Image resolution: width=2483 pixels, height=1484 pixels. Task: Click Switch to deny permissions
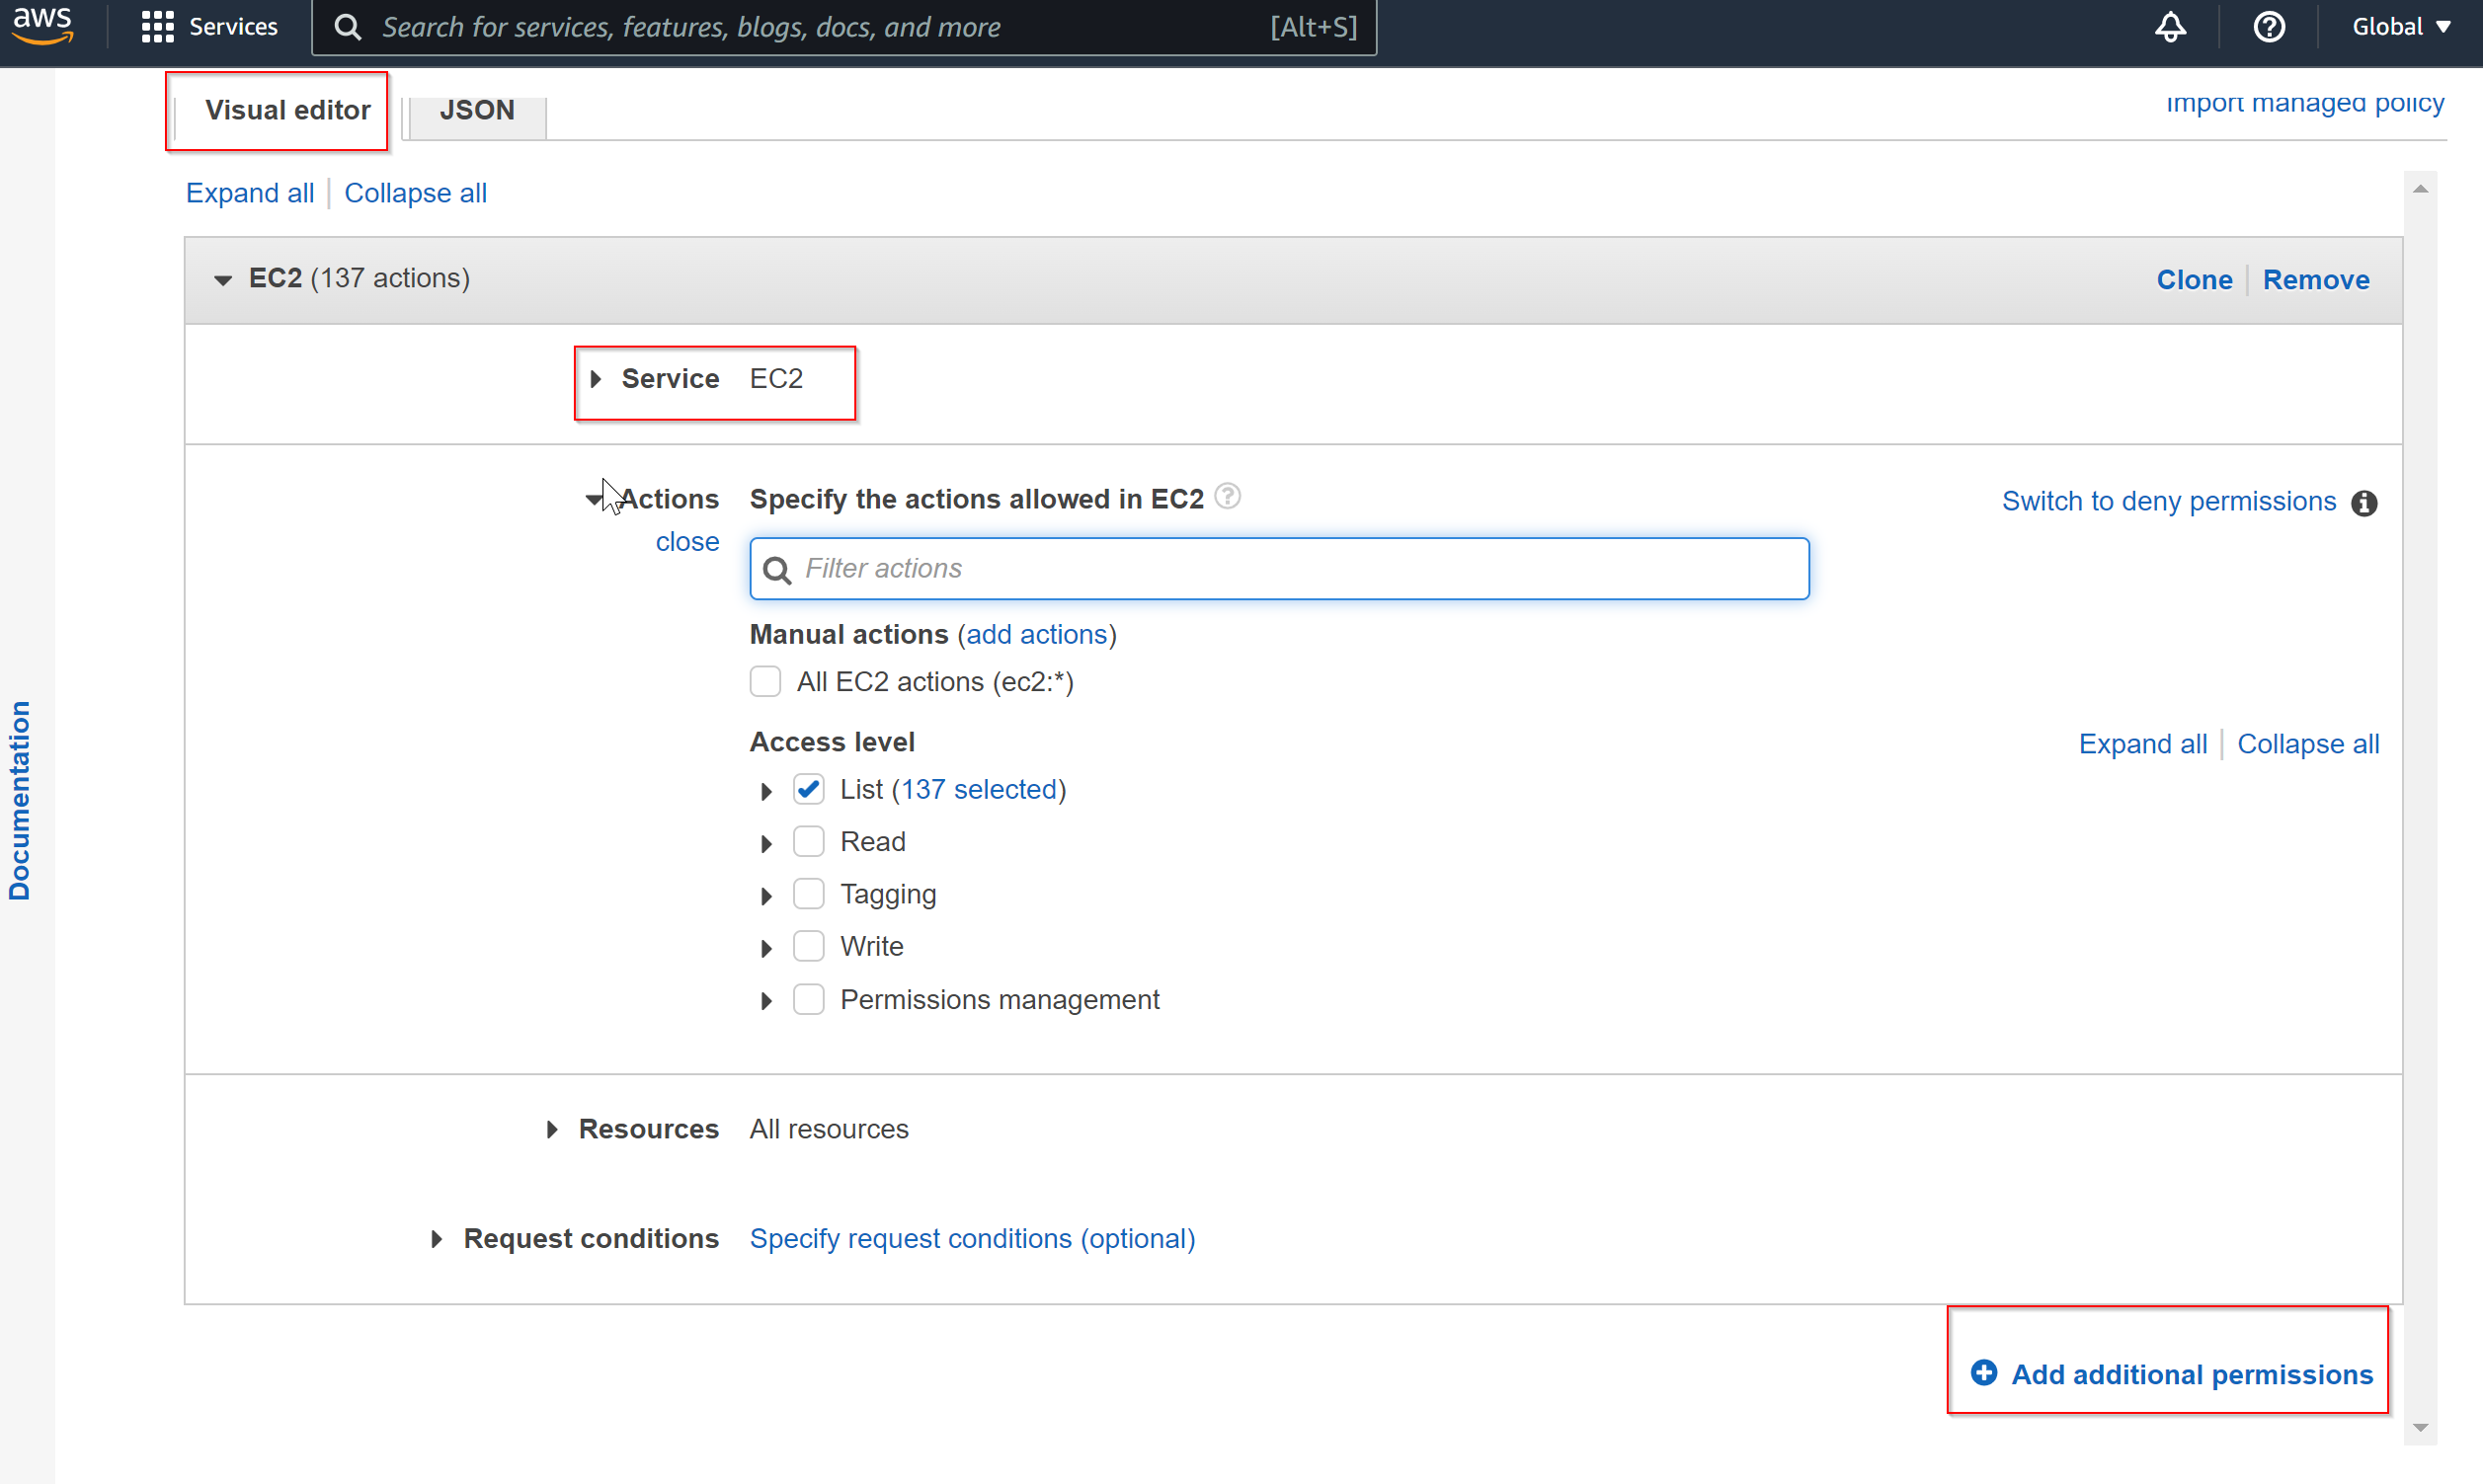[x=2168, y=501]
